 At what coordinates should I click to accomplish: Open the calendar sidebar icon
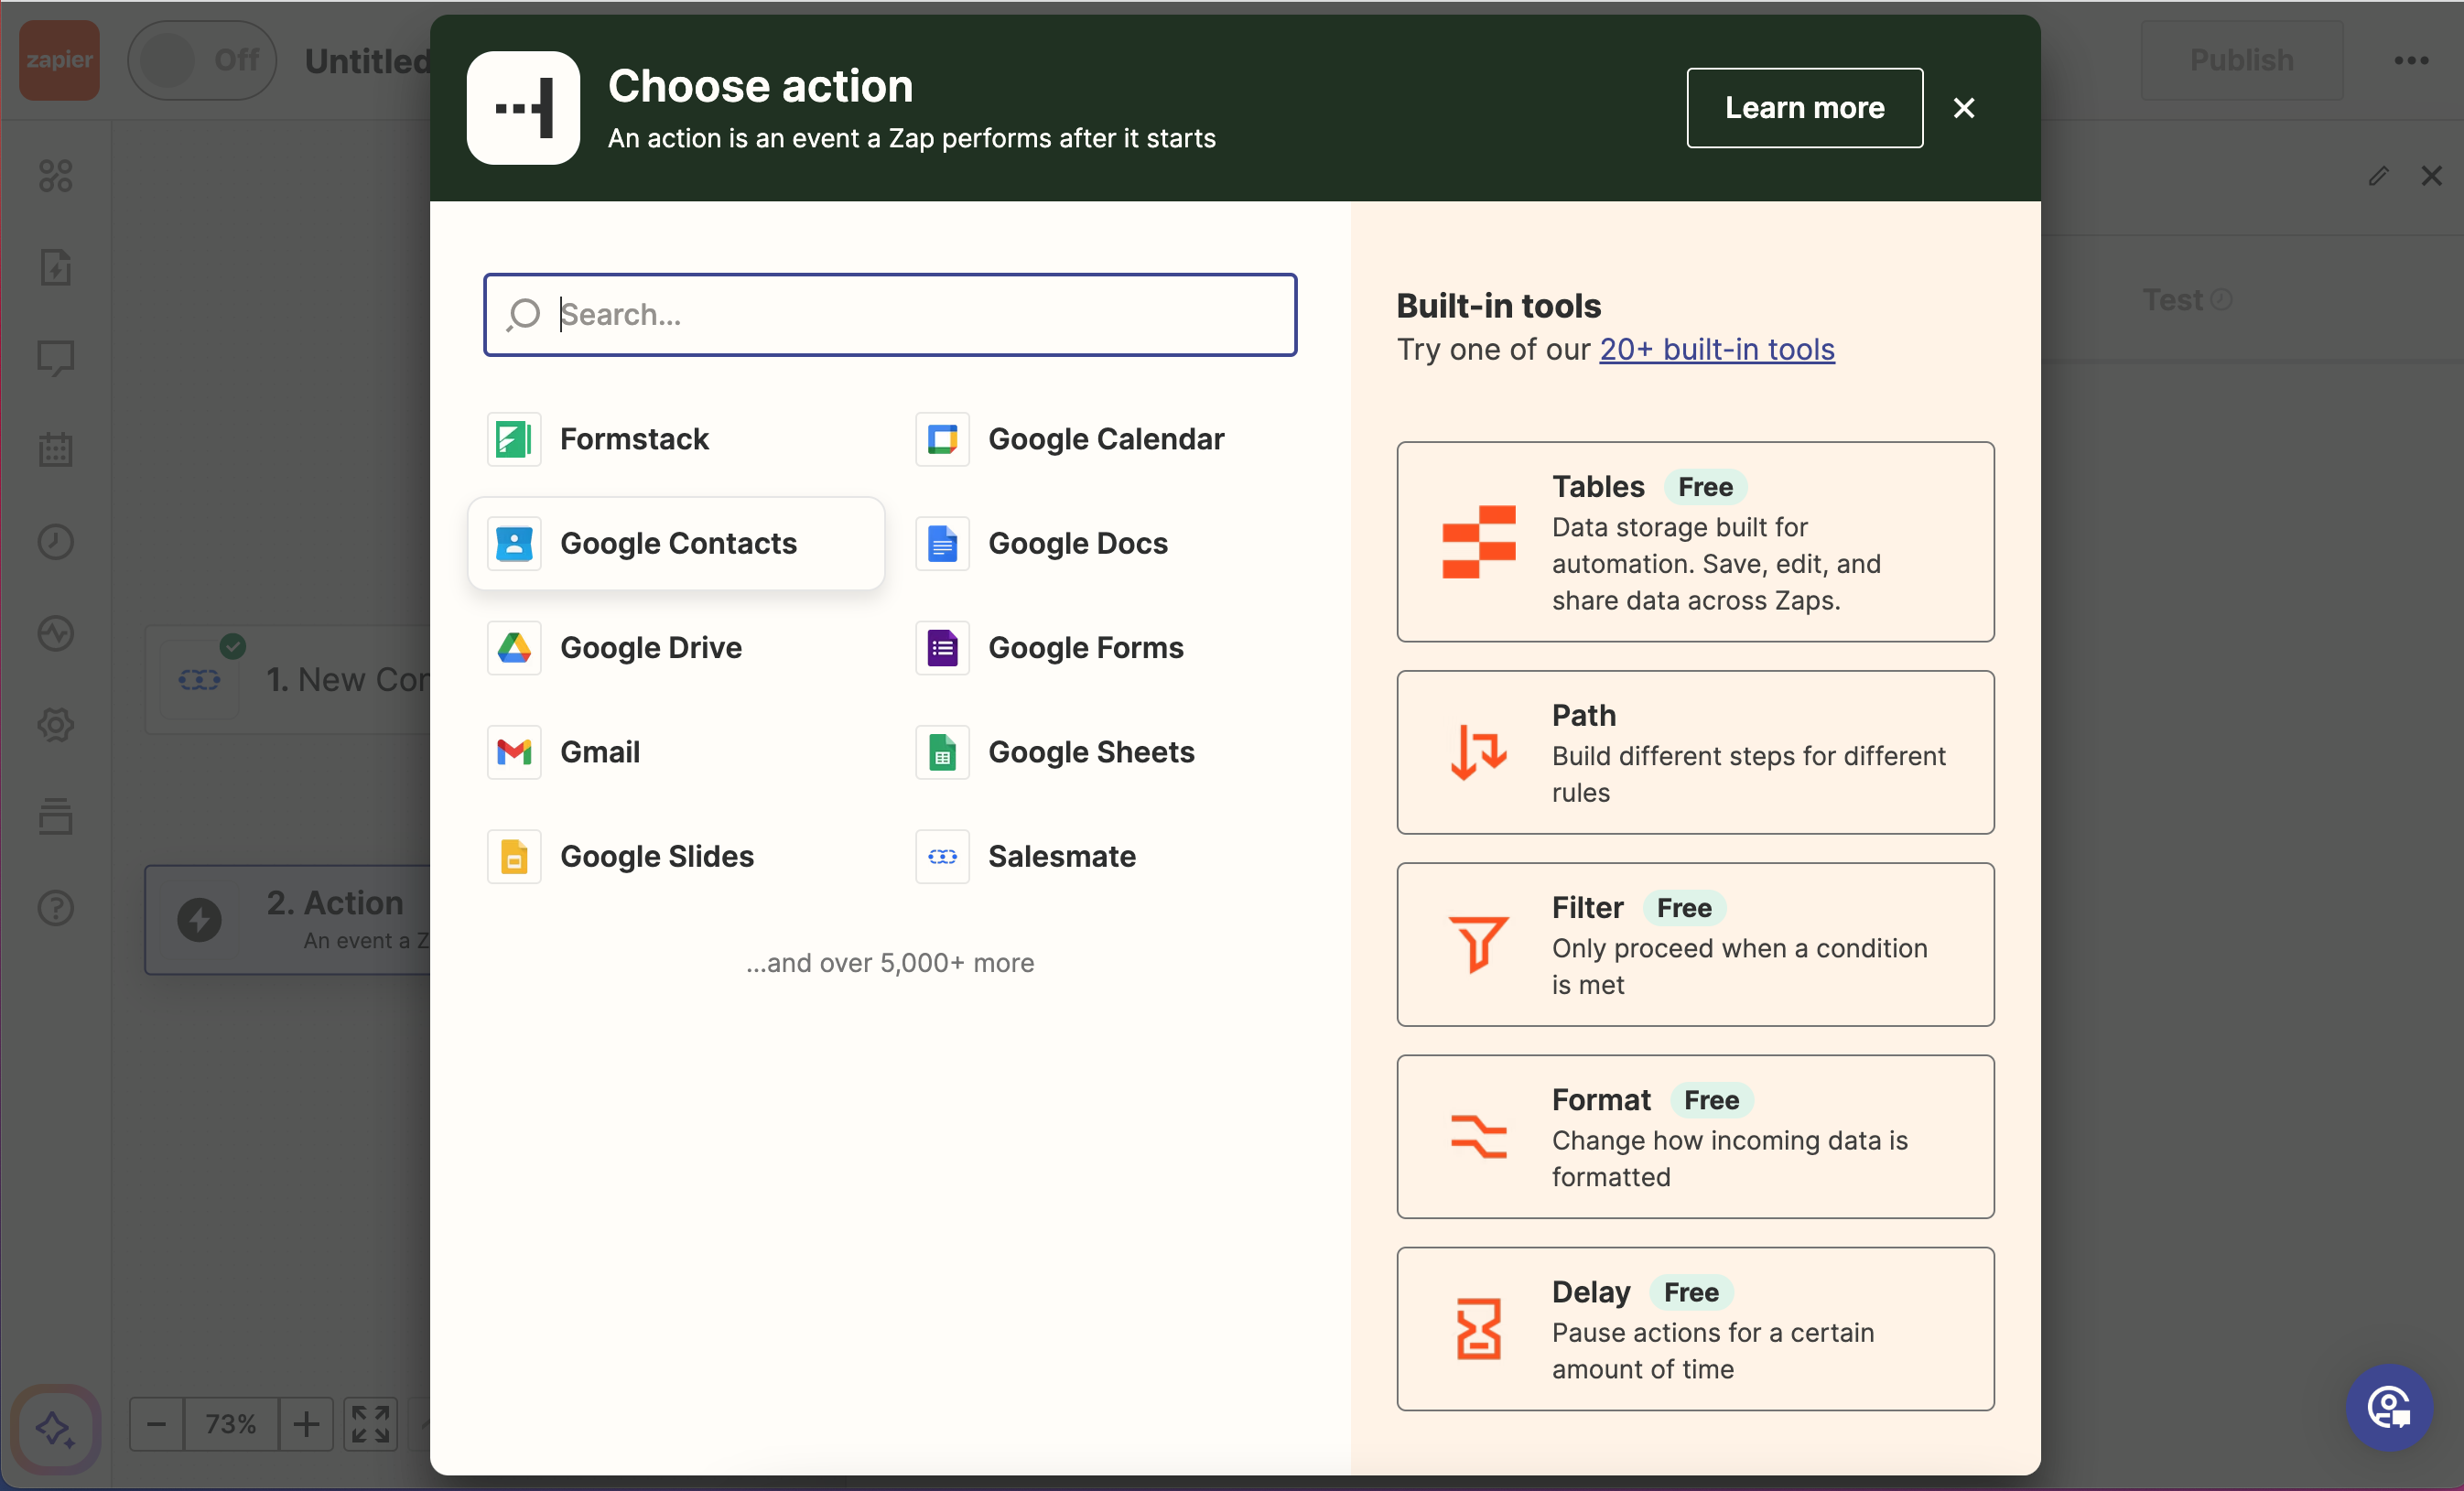(56, 449)
